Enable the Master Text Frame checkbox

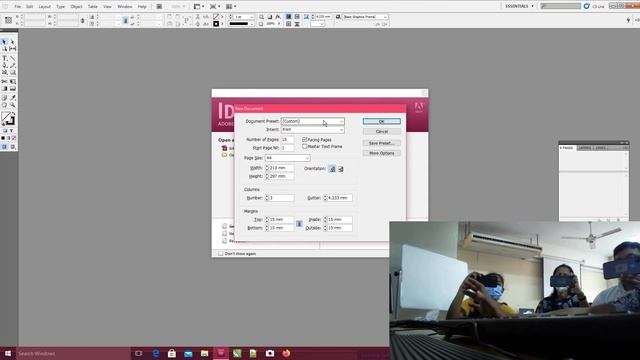tap(304, 146)
